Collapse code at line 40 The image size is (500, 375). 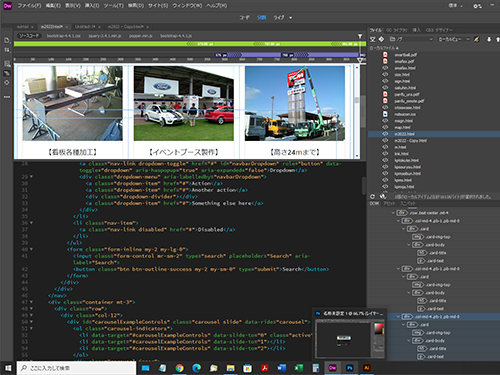click(31, 249)
